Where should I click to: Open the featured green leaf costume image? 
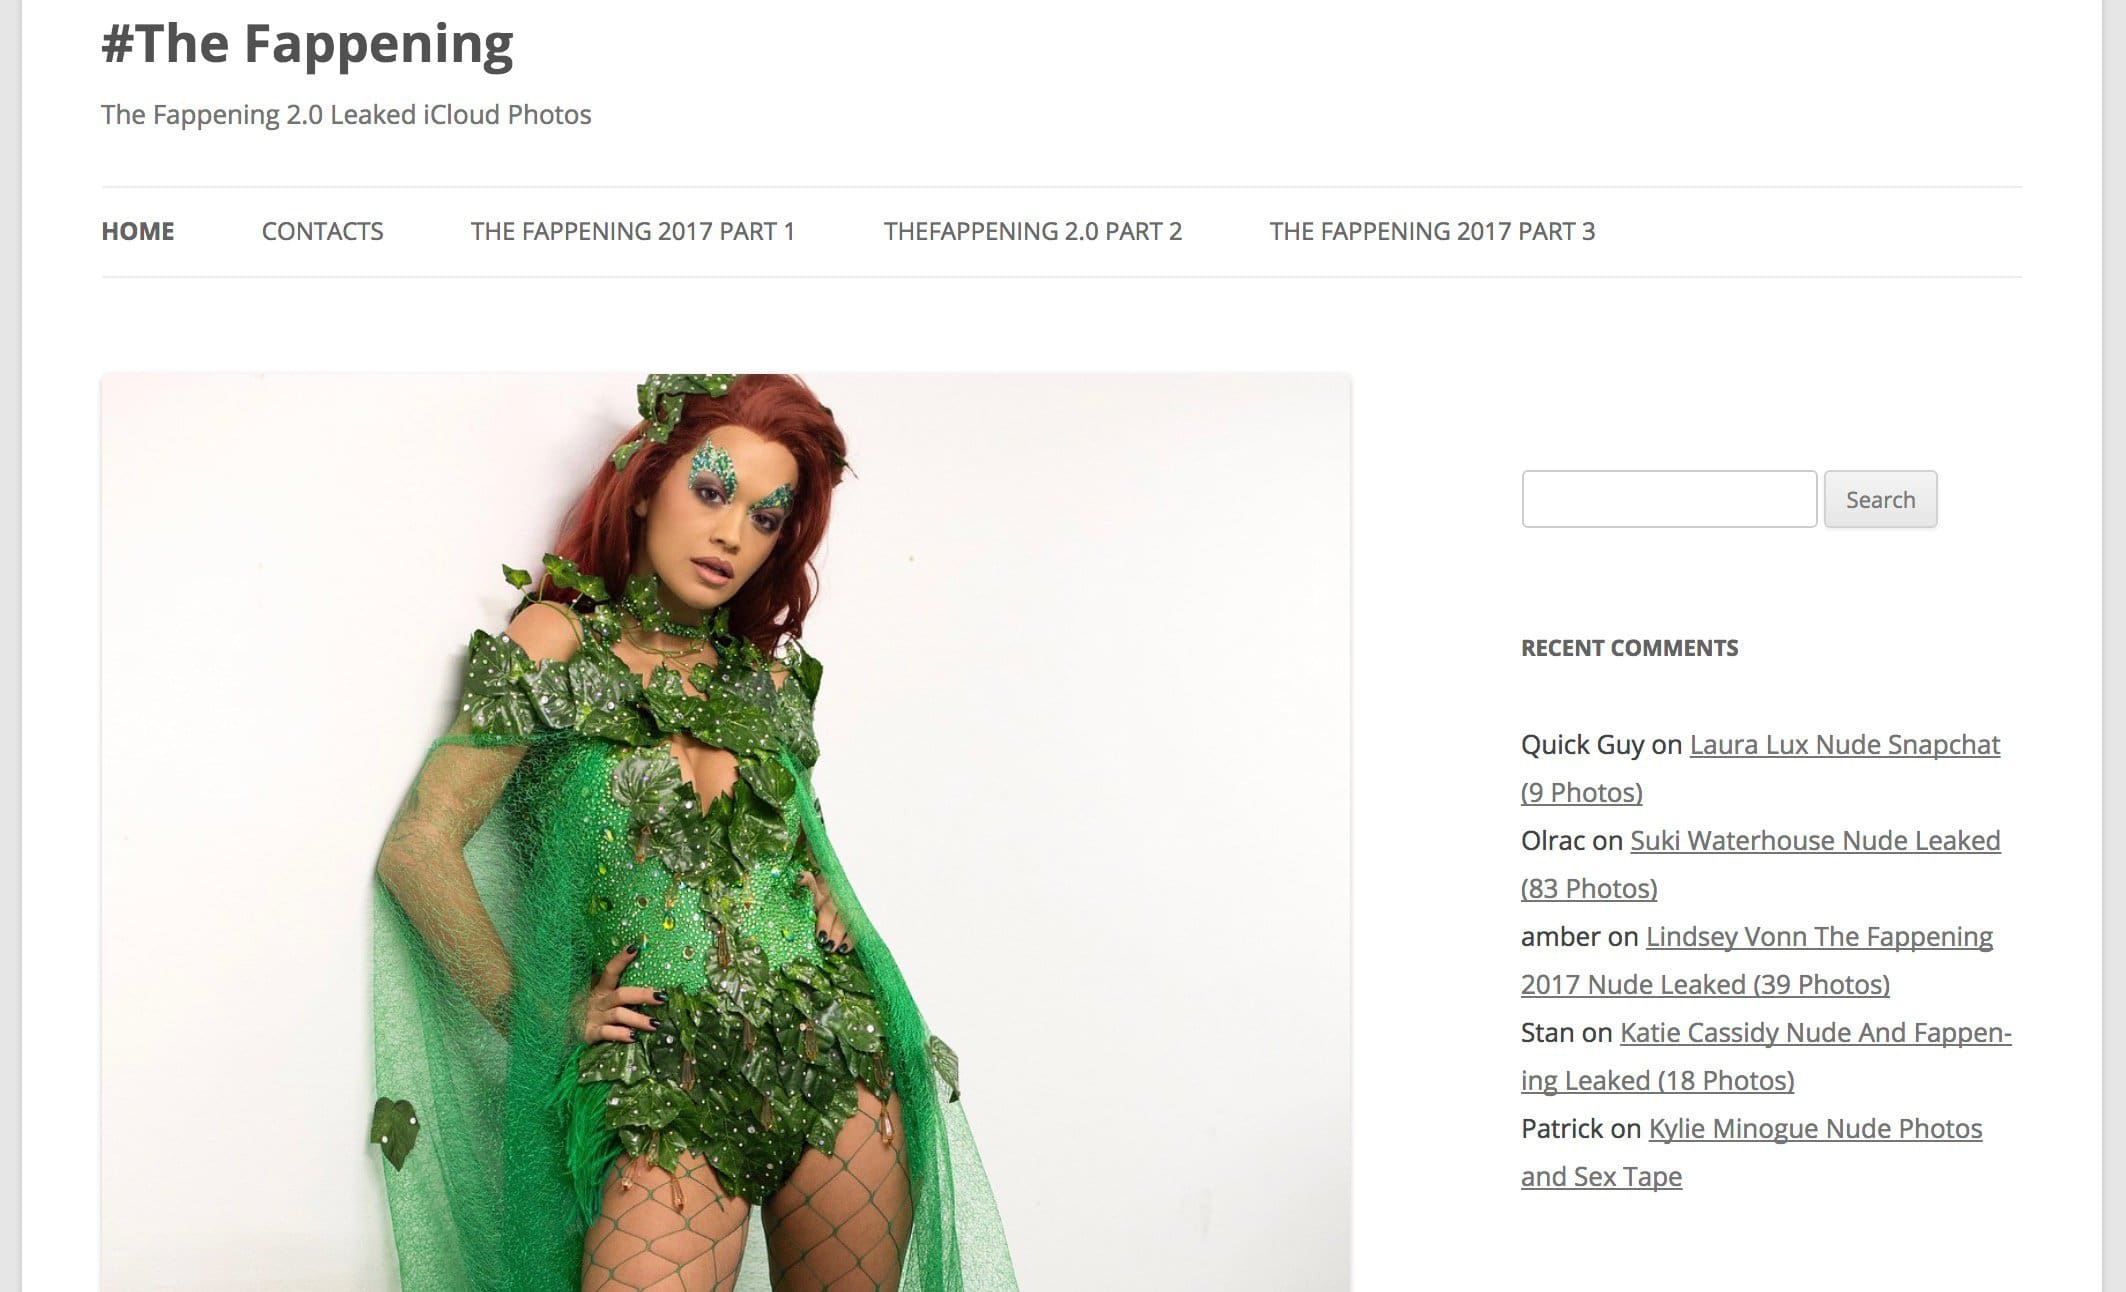pos(725,832)
